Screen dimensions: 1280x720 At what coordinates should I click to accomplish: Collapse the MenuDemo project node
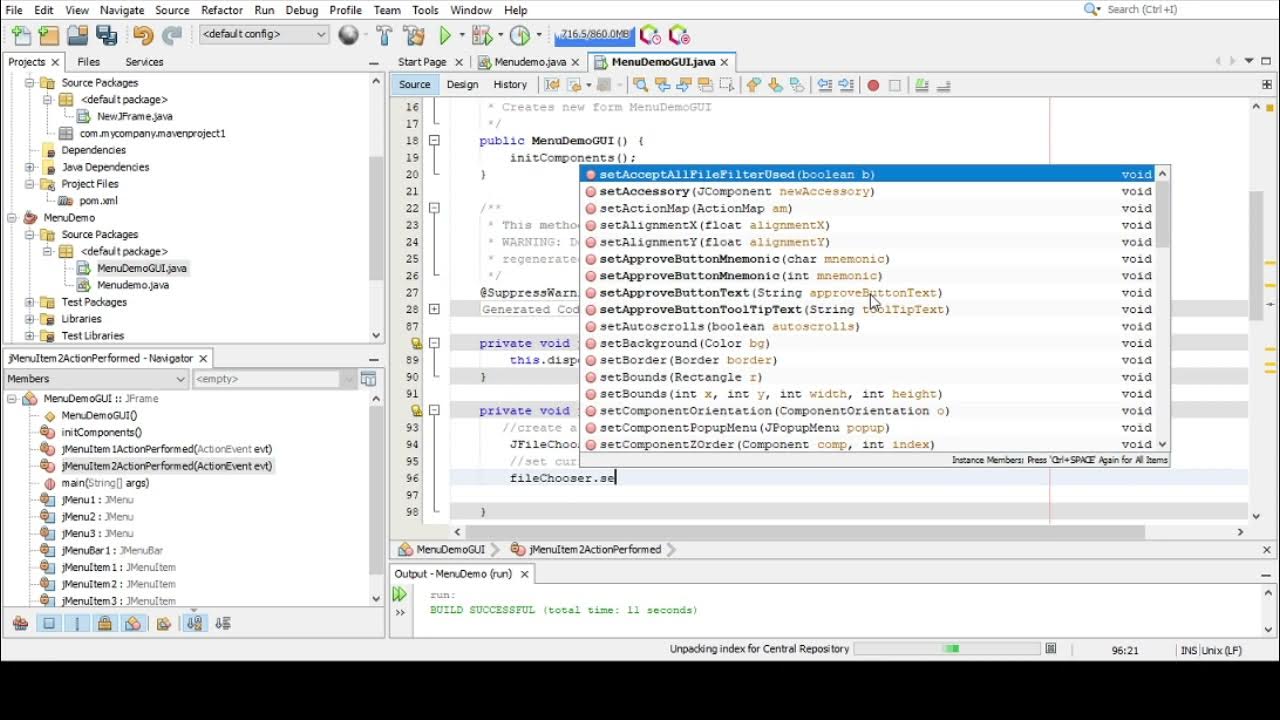12,217
